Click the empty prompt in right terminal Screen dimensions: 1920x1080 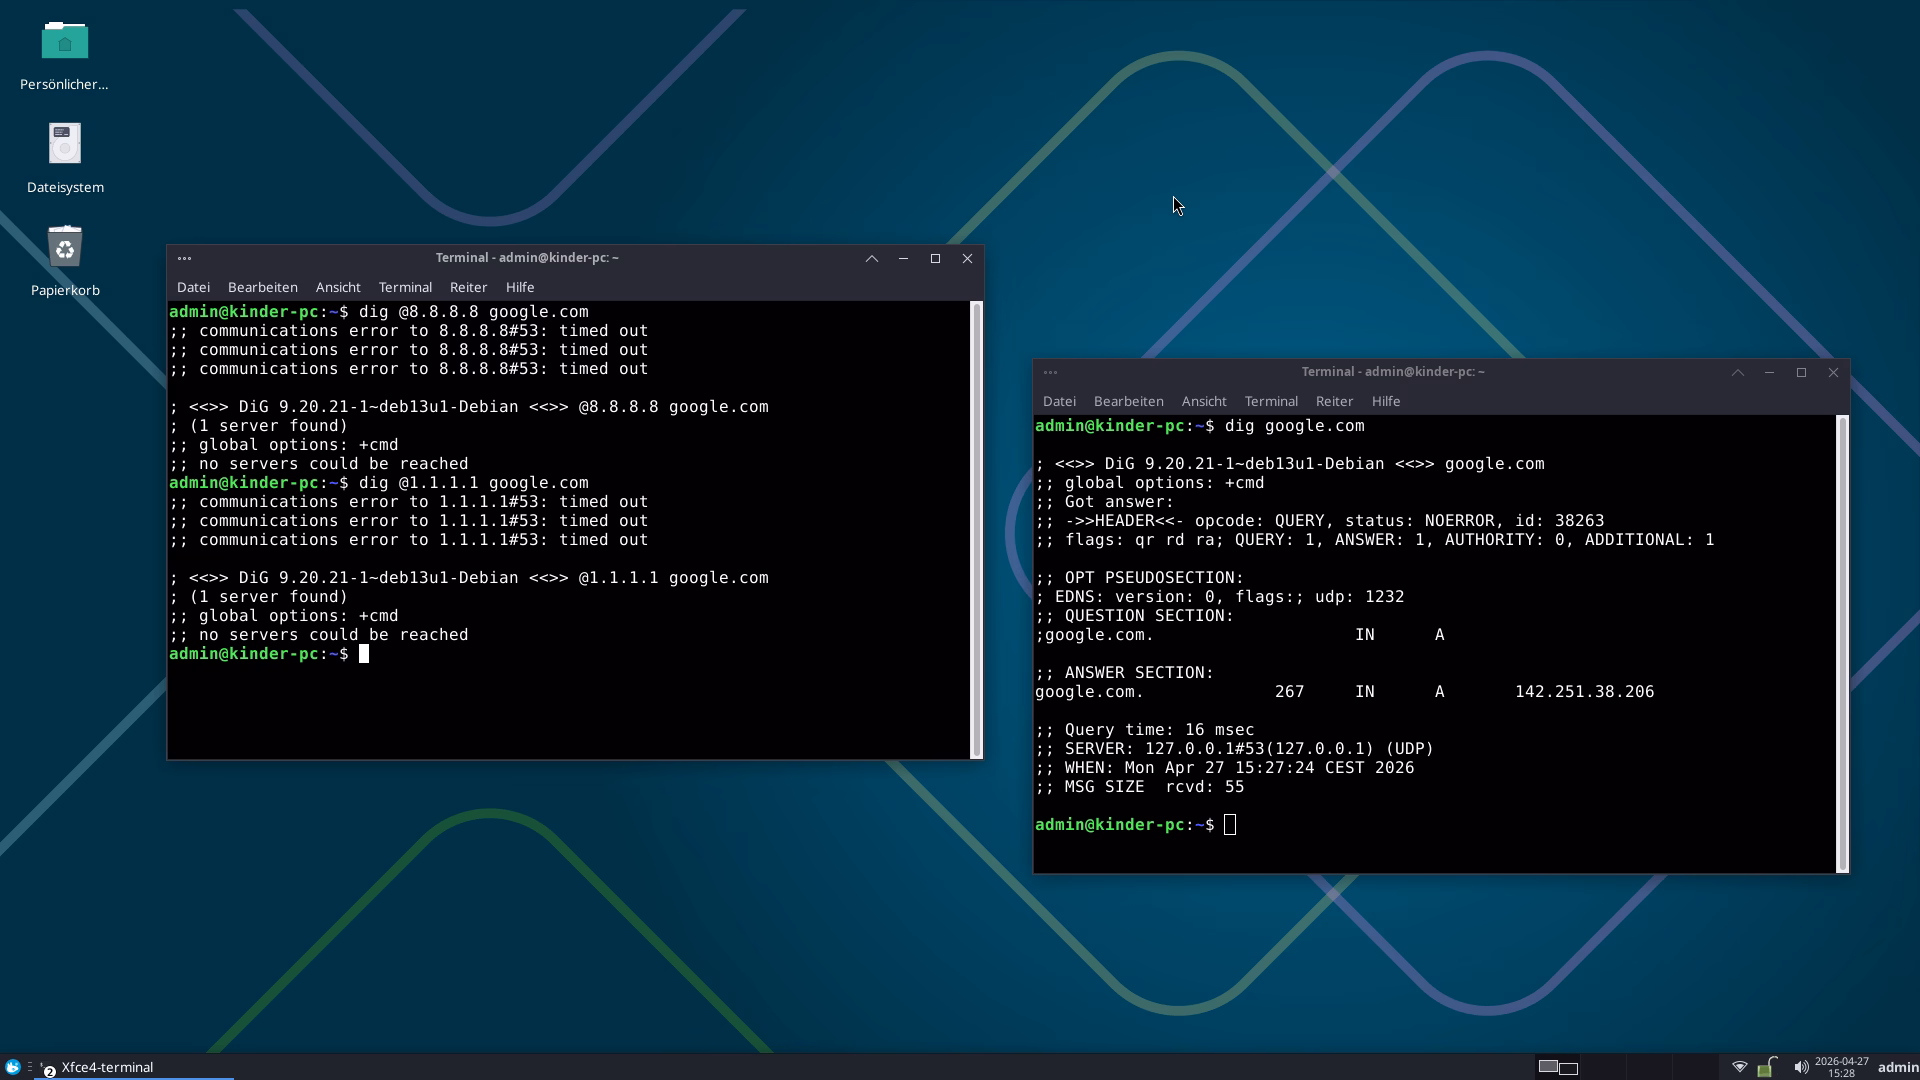click(1136, 825)
